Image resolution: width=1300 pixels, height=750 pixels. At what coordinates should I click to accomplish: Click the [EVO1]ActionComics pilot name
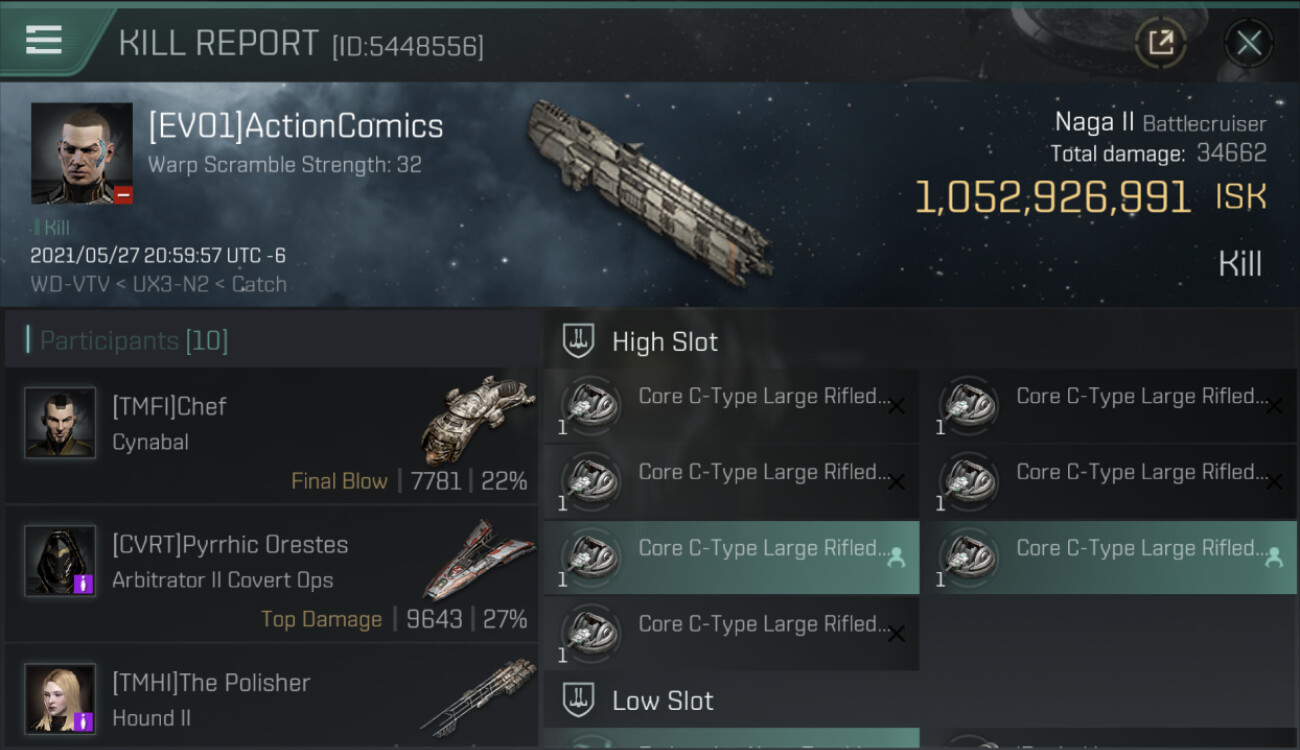[x=295, y=126]
